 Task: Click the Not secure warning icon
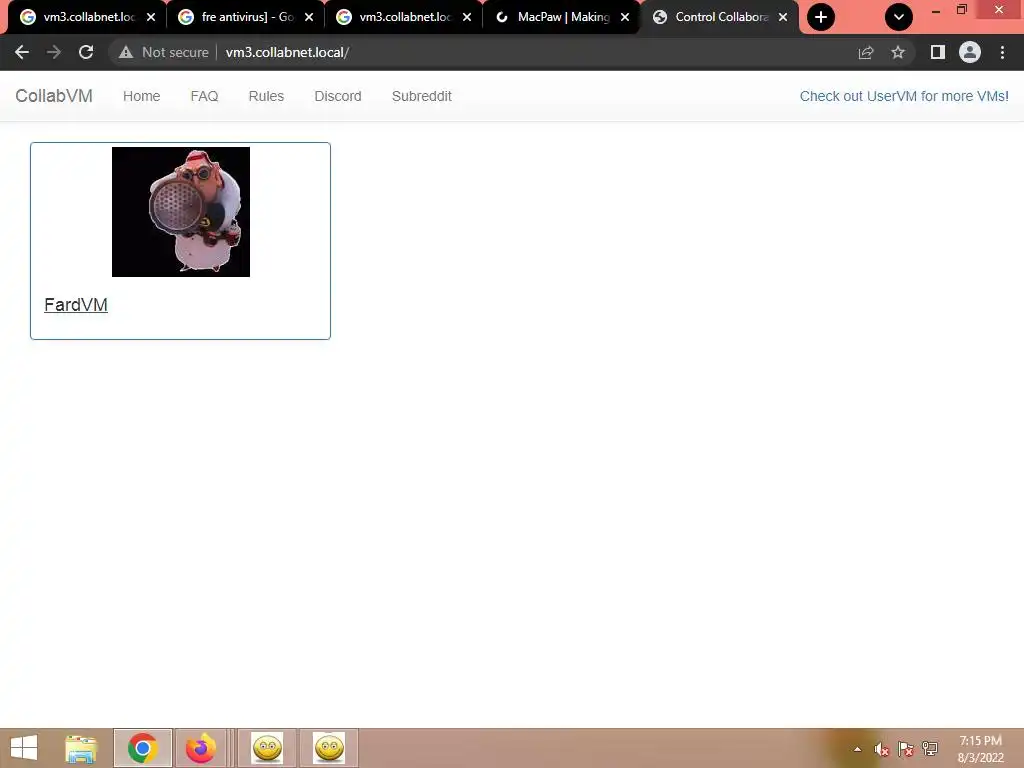(x=125, y=52)
